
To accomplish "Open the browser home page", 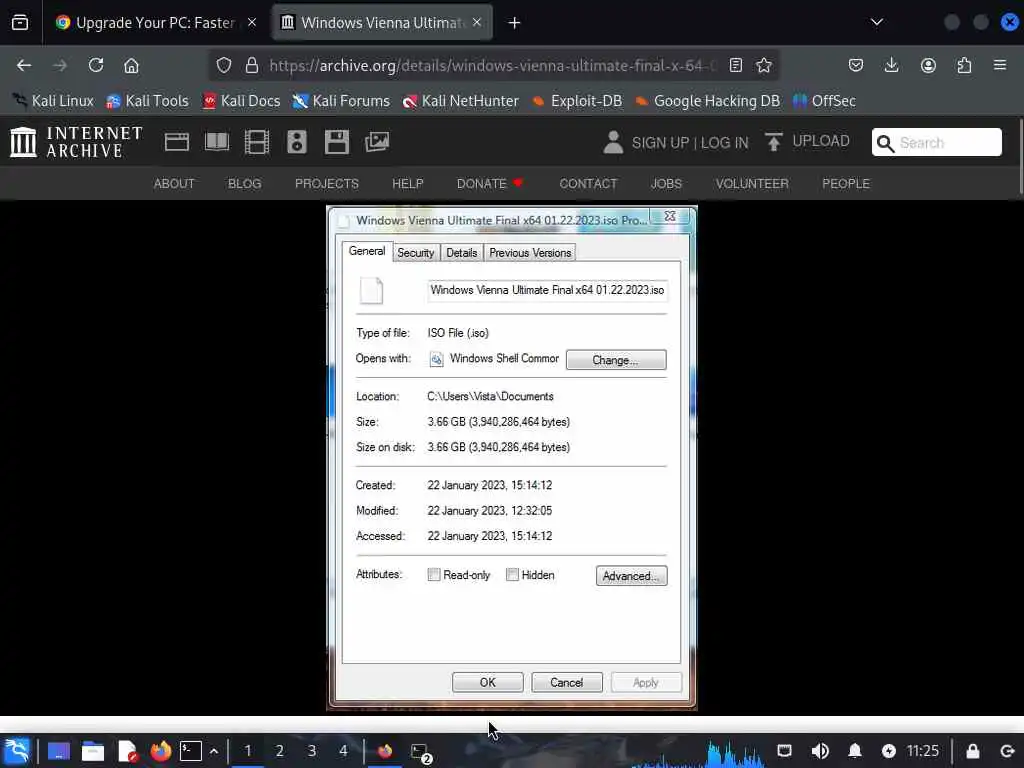I will click(131, 65).
